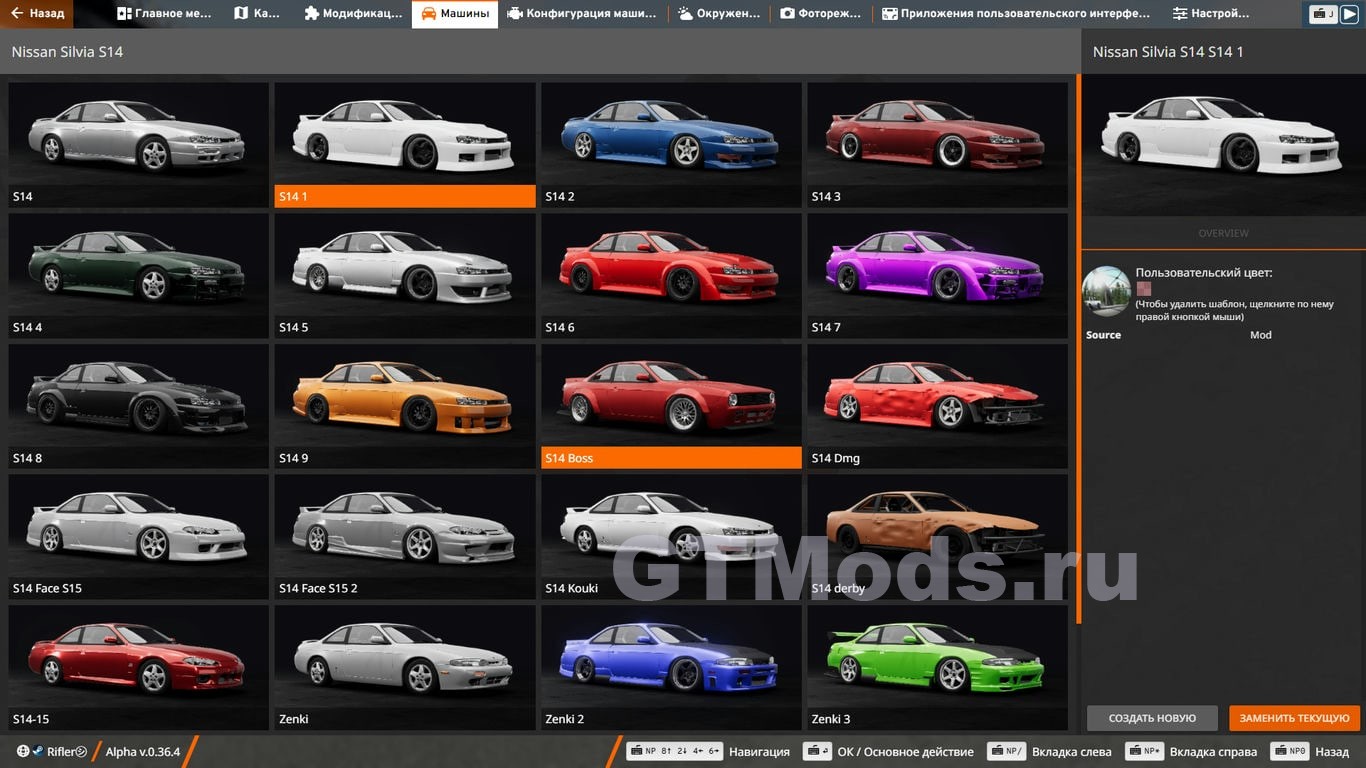Click the NP* key icon for Вкладка справа
This screenshot has height=768, width=1366.
(x=1144, y=751)
